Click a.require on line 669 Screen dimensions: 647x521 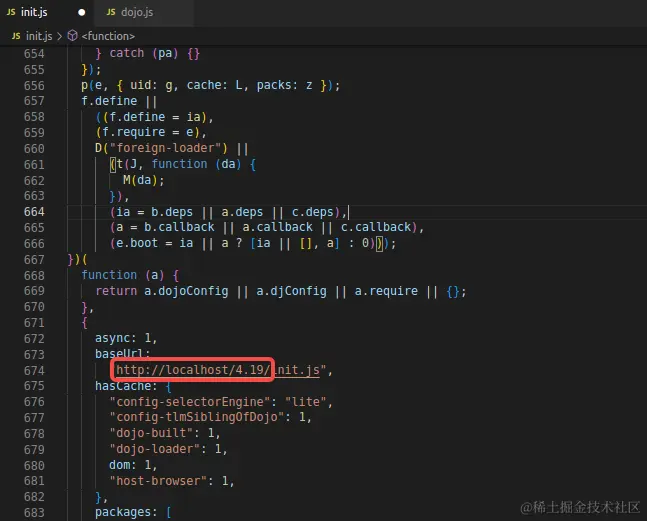click(386, 291)
